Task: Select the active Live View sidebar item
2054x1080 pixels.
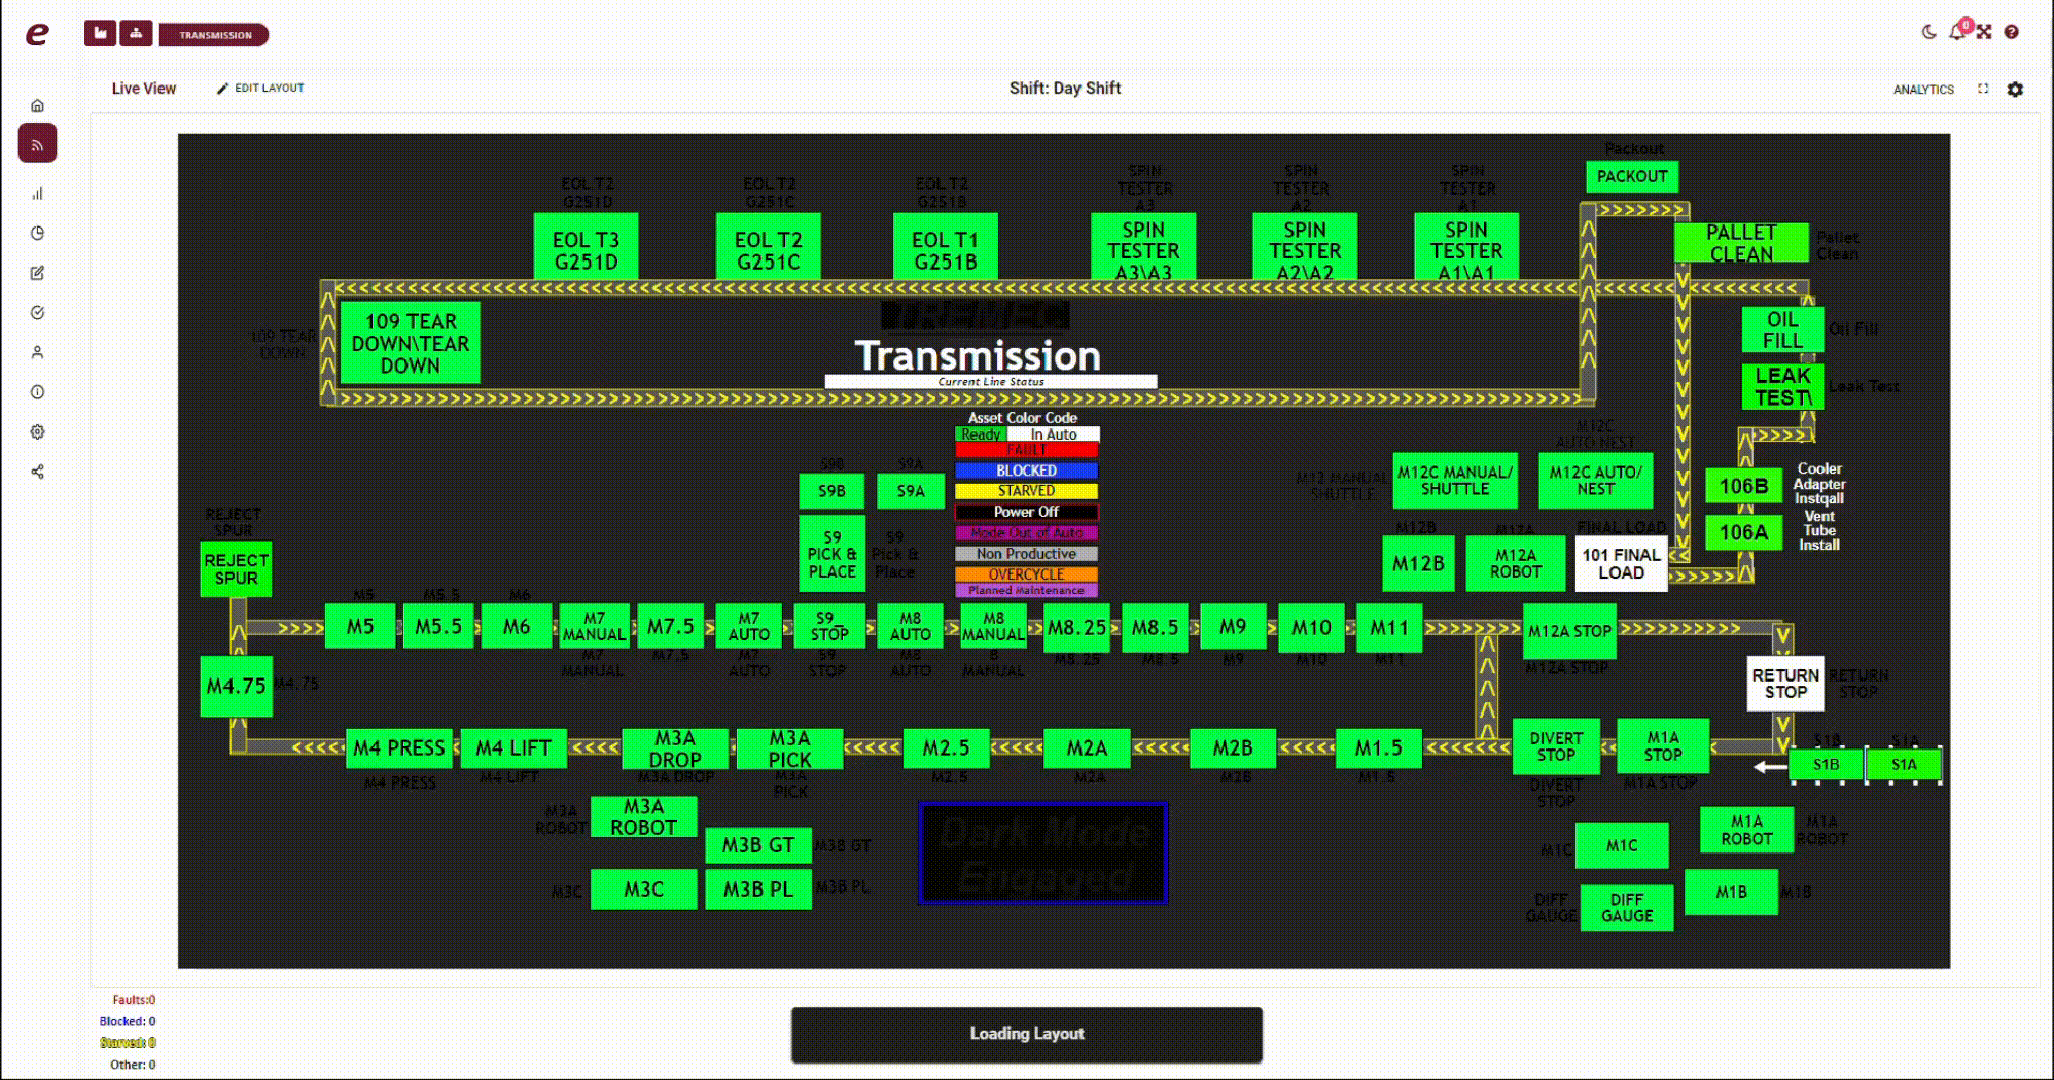Action: pos(37,145)
